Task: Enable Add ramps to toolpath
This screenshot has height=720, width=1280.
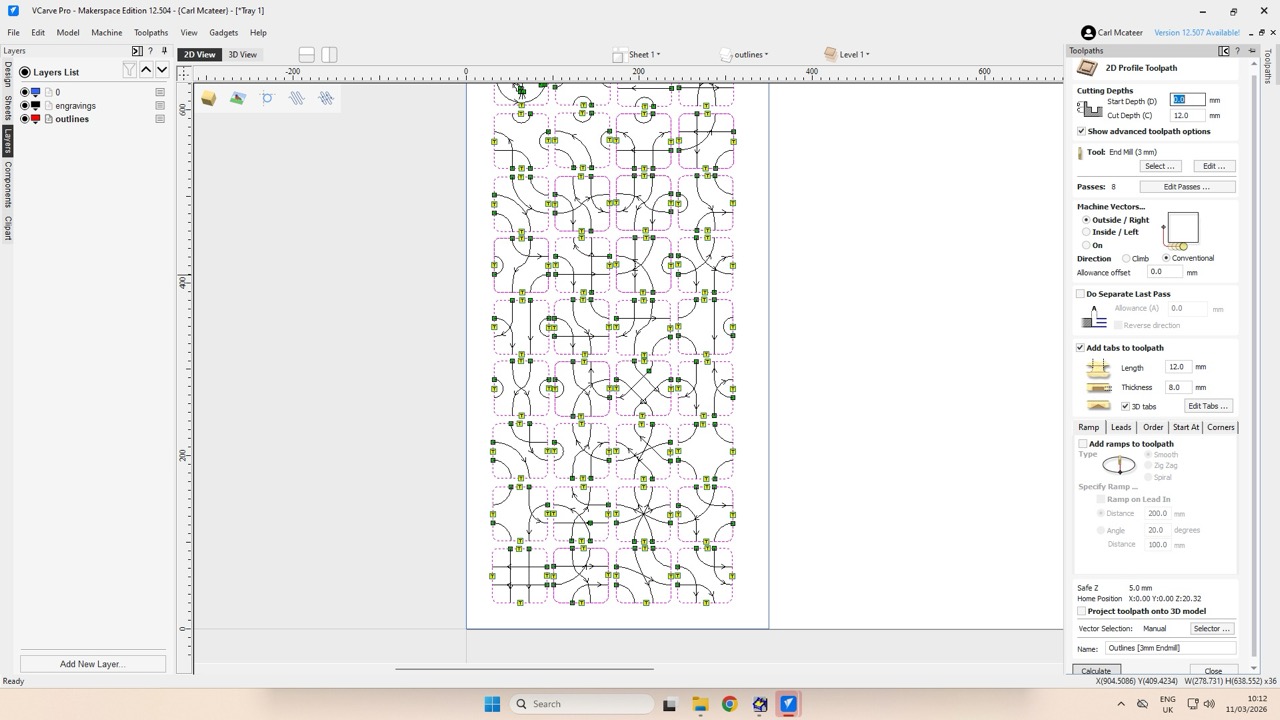Action: 1084,444
